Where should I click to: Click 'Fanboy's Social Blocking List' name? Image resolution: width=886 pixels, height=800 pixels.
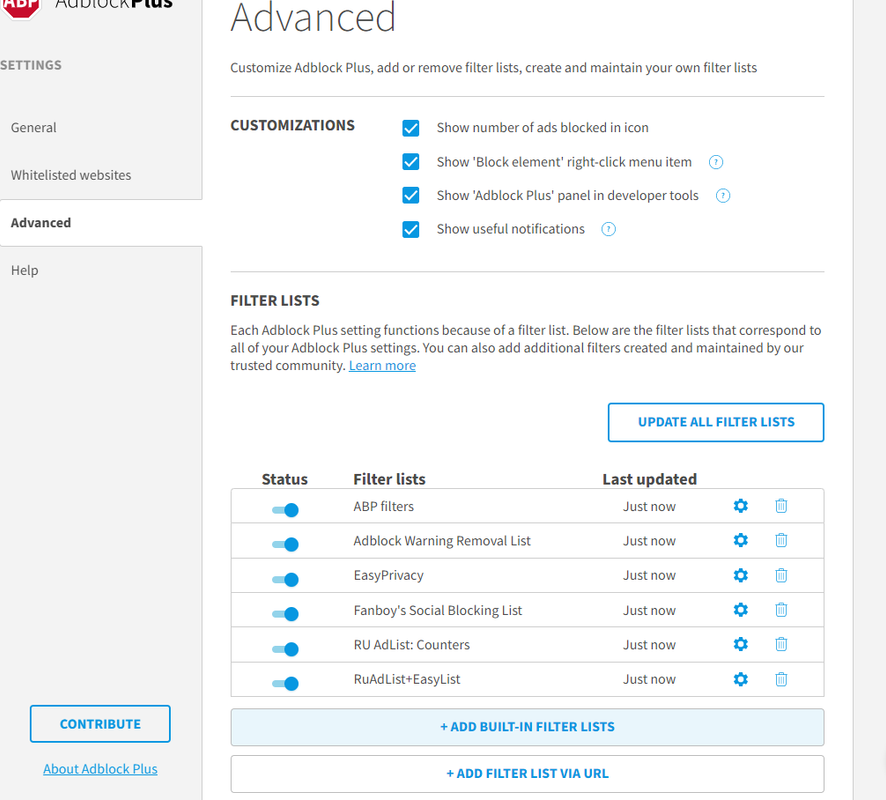[x=437, y=610]
